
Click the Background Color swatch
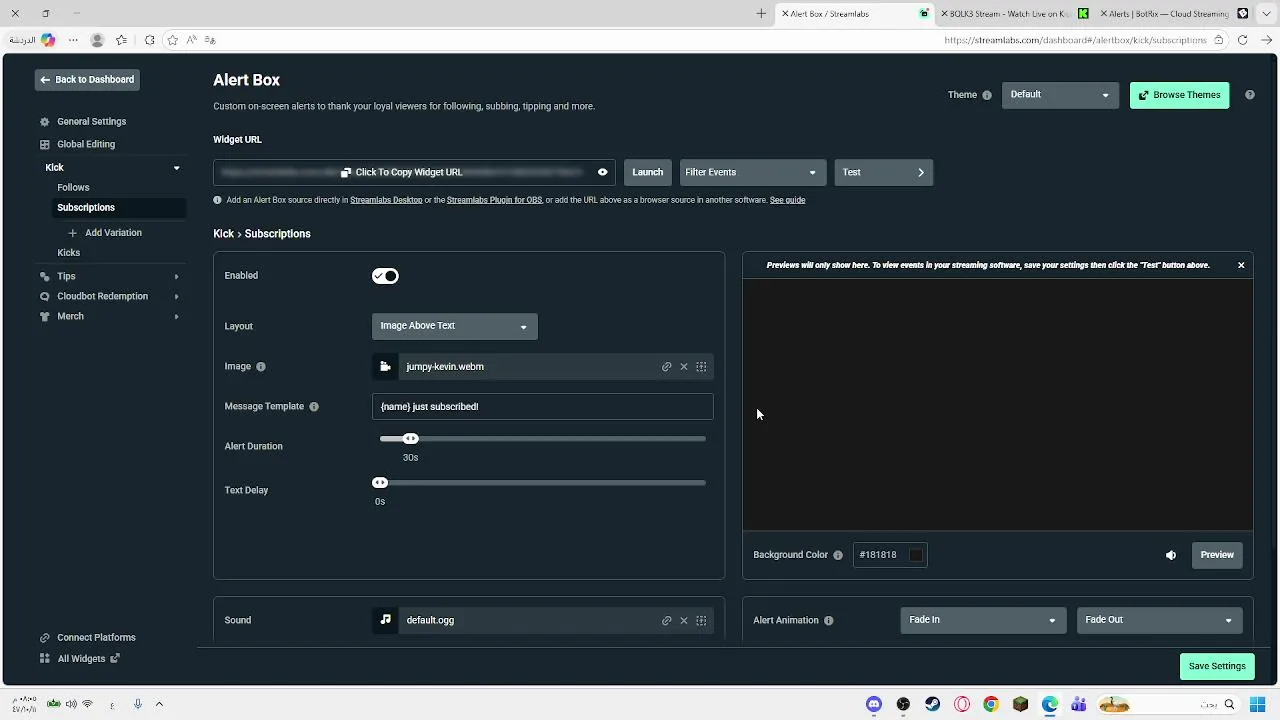coord(916,555)
